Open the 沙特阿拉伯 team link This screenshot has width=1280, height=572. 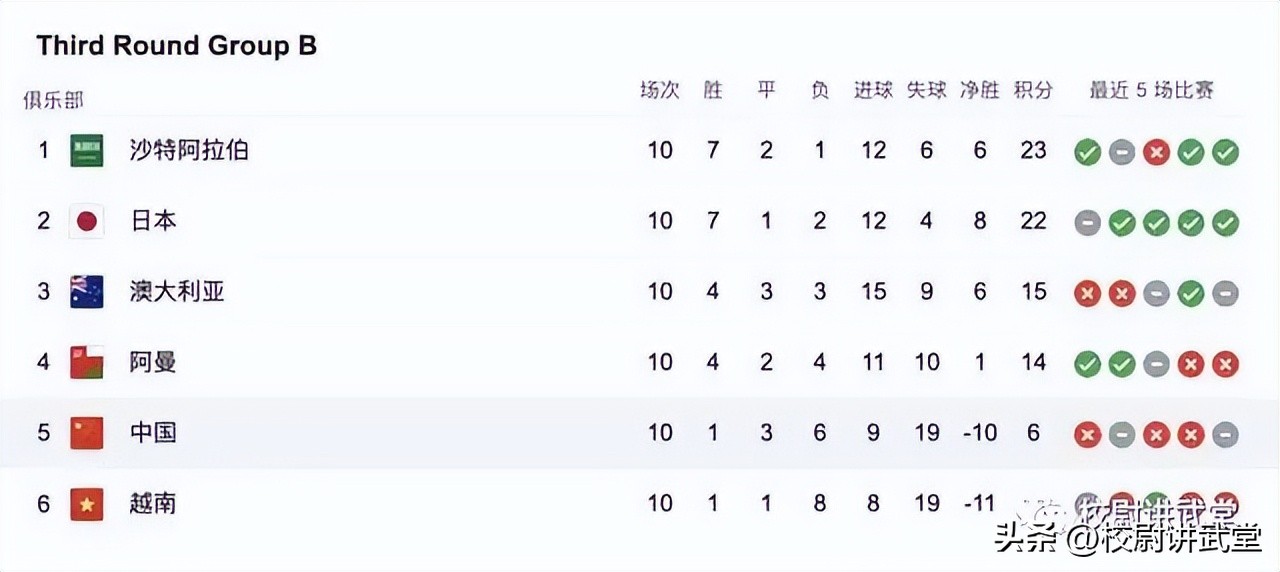[x=189, y=151]
